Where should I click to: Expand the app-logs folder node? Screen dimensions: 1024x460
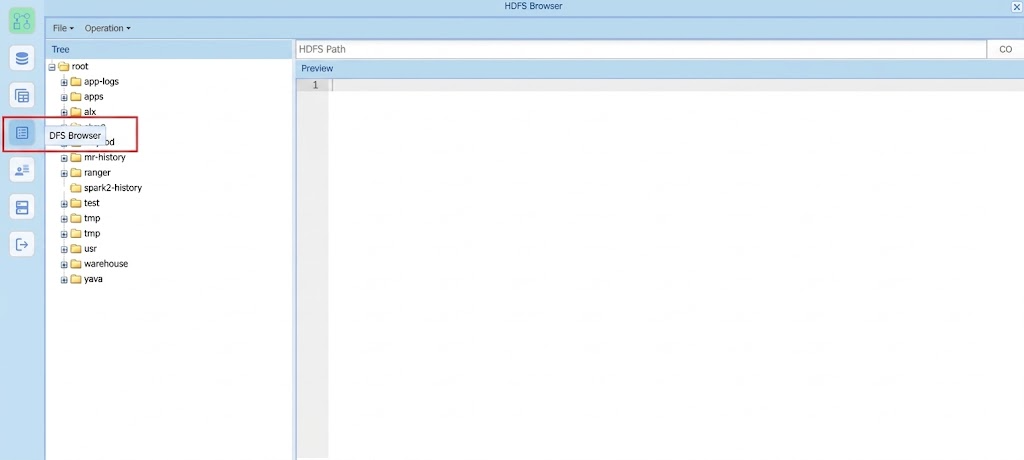pos(64,82)
